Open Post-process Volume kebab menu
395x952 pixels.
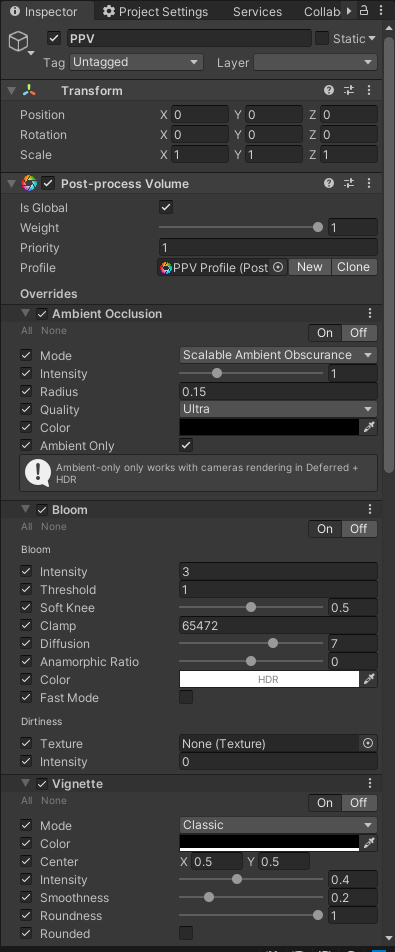point(369,183)
